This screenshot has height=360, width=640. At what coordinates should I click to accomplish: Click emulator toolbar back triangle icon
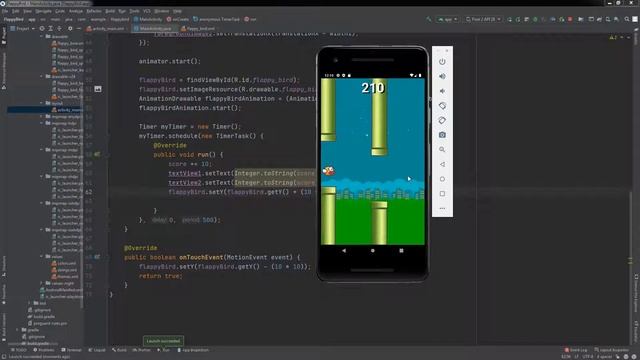tap(442, 164)
